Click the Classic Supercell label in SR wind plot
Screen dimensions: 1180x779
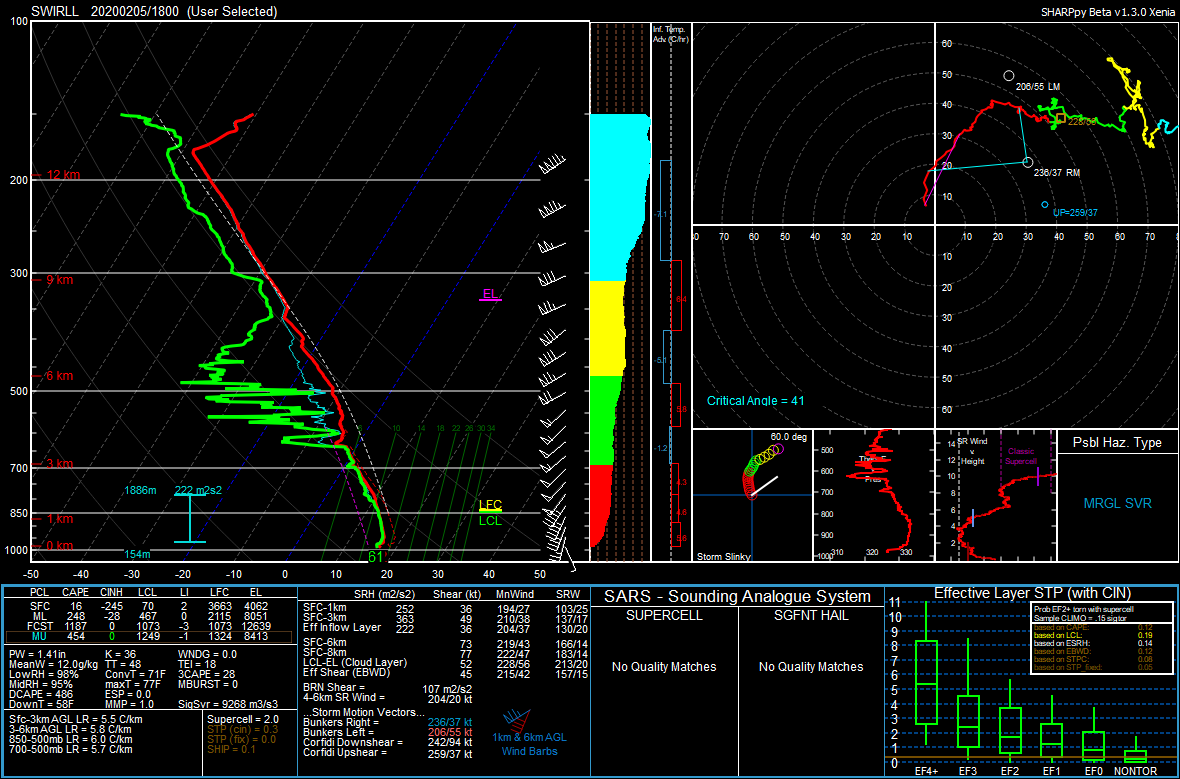point(1020,456)
